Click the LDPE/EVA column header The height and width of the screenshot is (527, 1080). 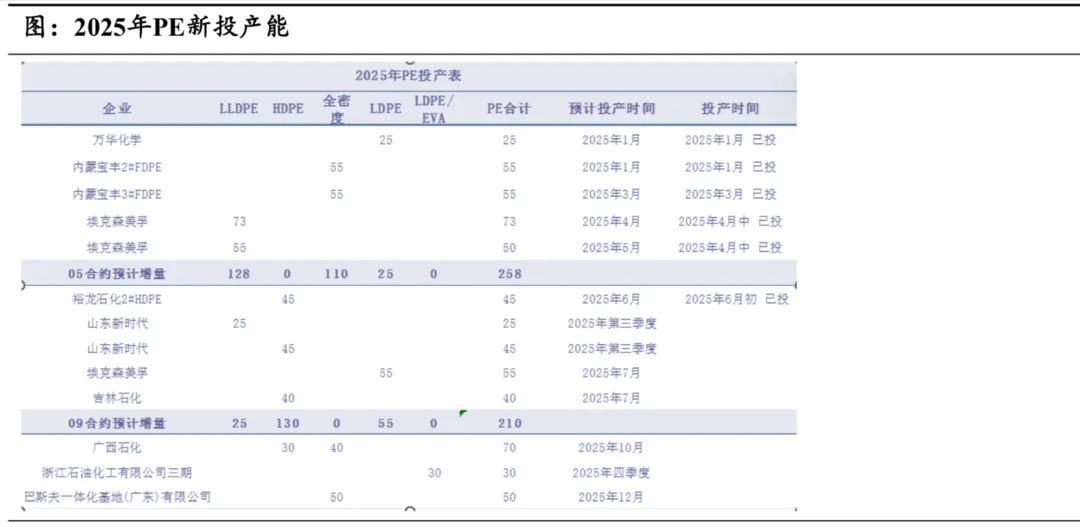[x=434, y=109]
